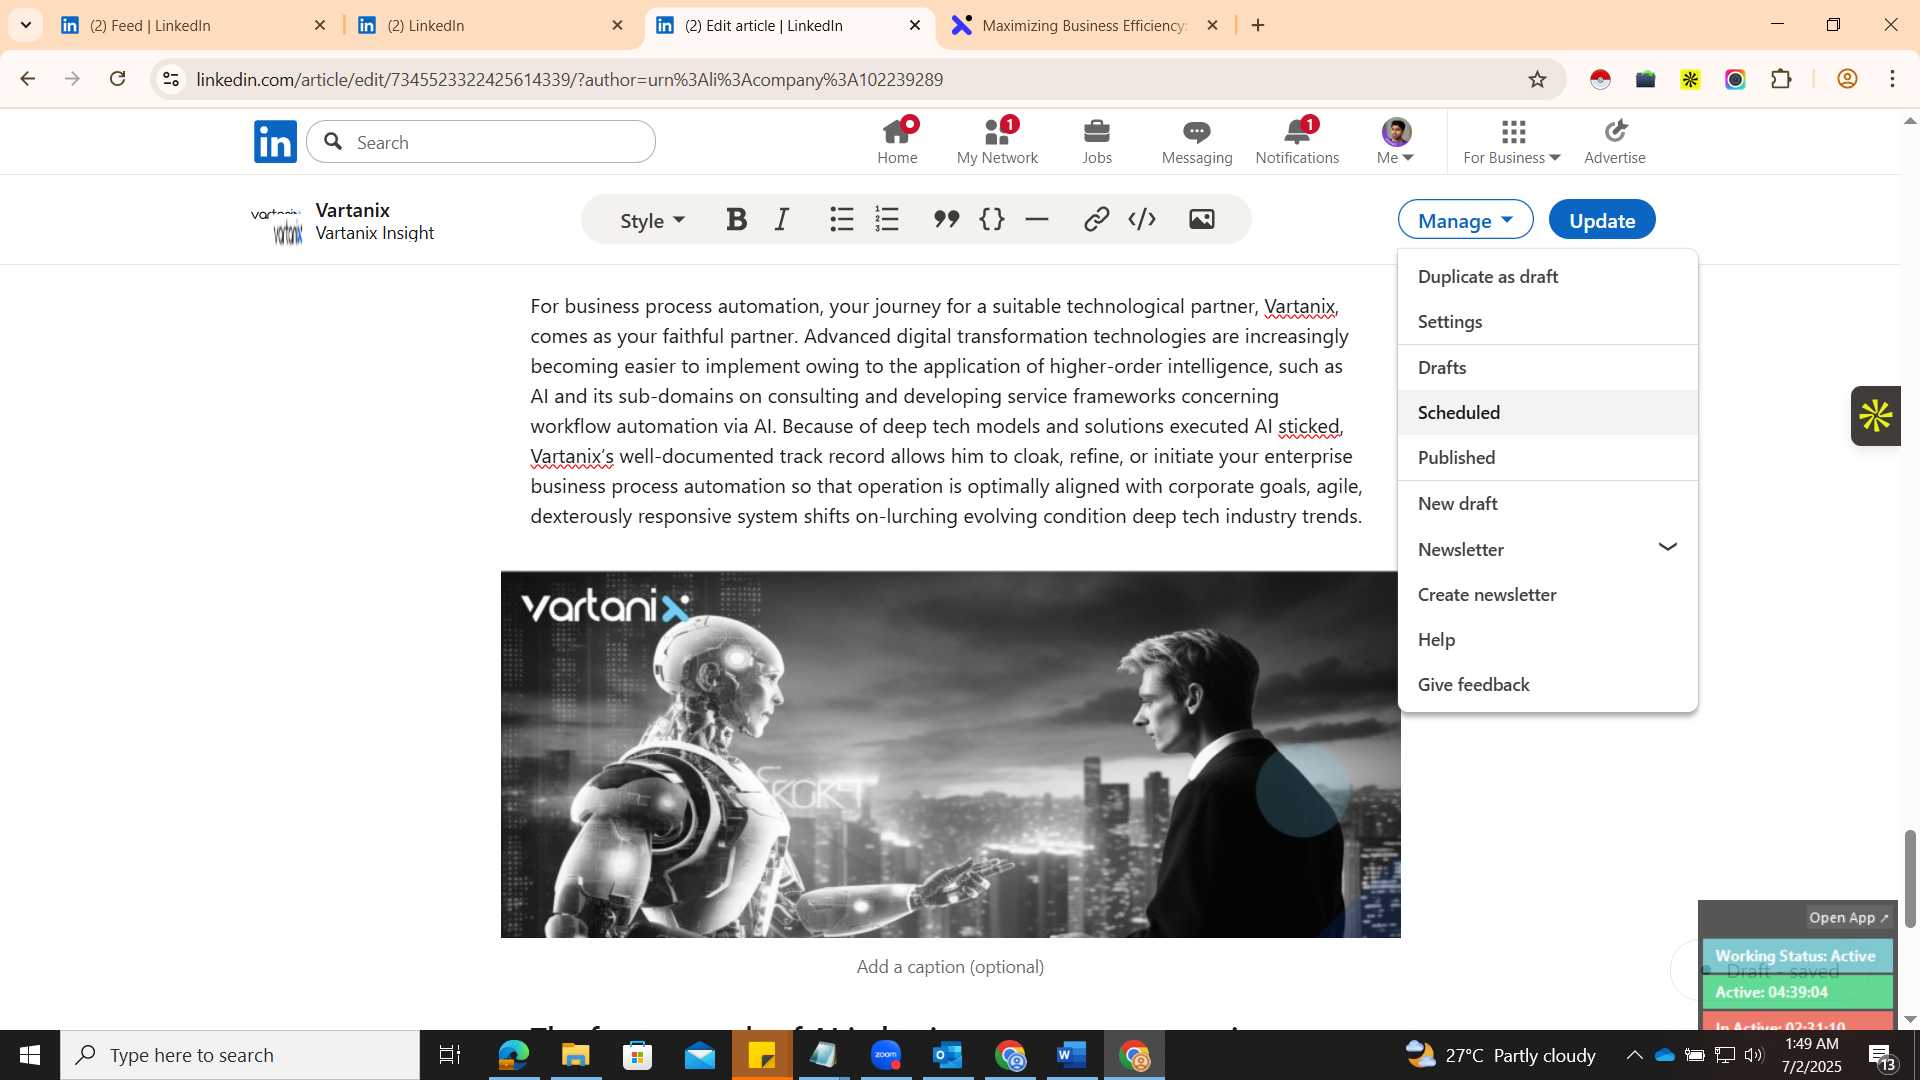Switch to the Maximizing Business Efficiency tab
1920x1080 pixels.
pyautogui.click(x=1084, y=25)
